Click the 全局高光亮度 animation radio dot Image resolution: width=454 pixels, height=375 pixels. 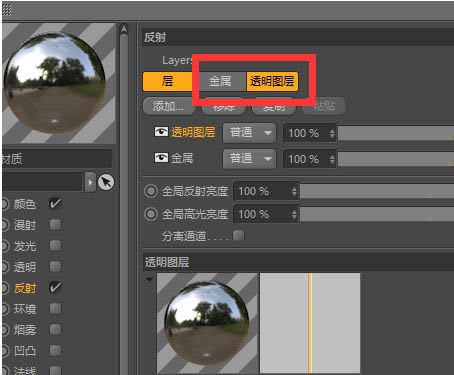click(151, 214)
